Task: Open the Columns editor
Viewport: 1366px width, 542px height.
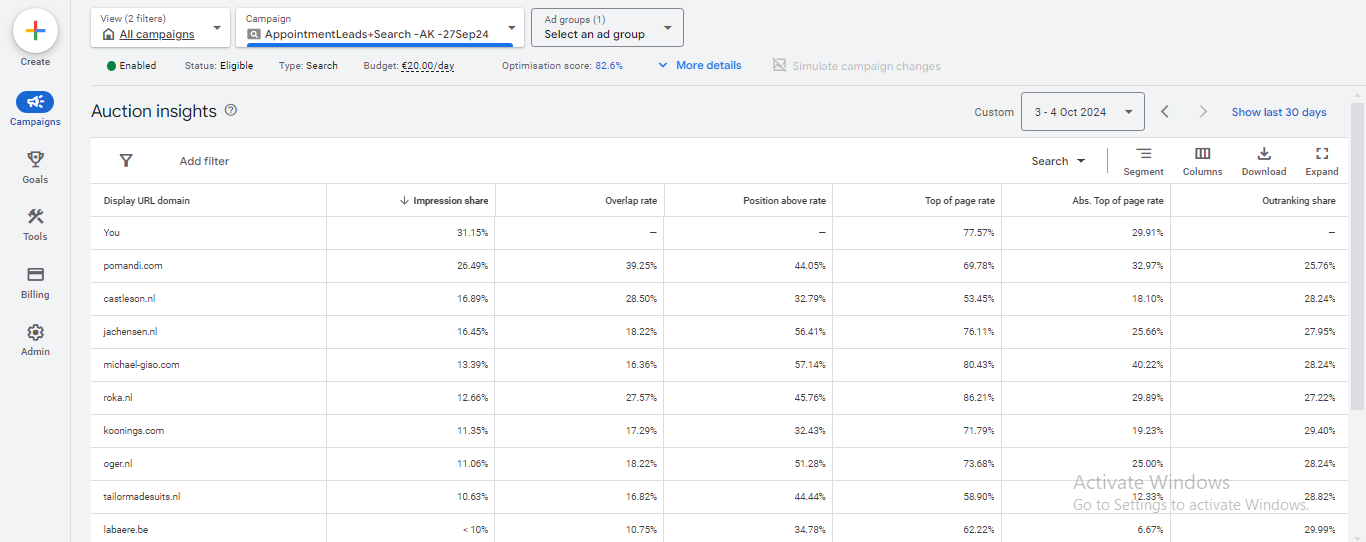Action: tap(1202, 154)
